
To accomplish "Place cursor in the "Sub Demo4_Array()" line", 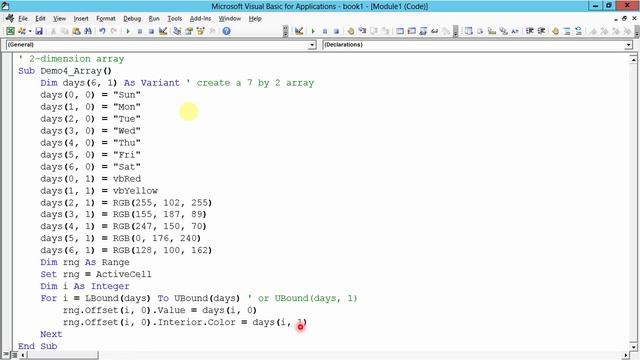I will 64,71.
